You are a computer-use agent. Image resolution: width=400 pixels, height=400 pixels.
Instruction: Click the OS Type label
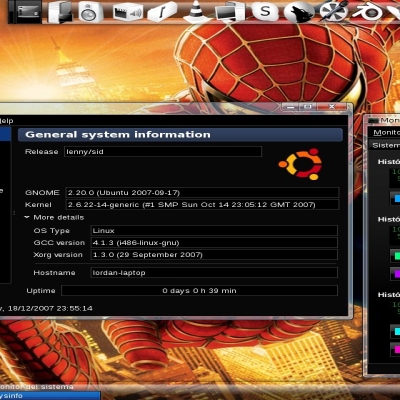click(52, 231)
